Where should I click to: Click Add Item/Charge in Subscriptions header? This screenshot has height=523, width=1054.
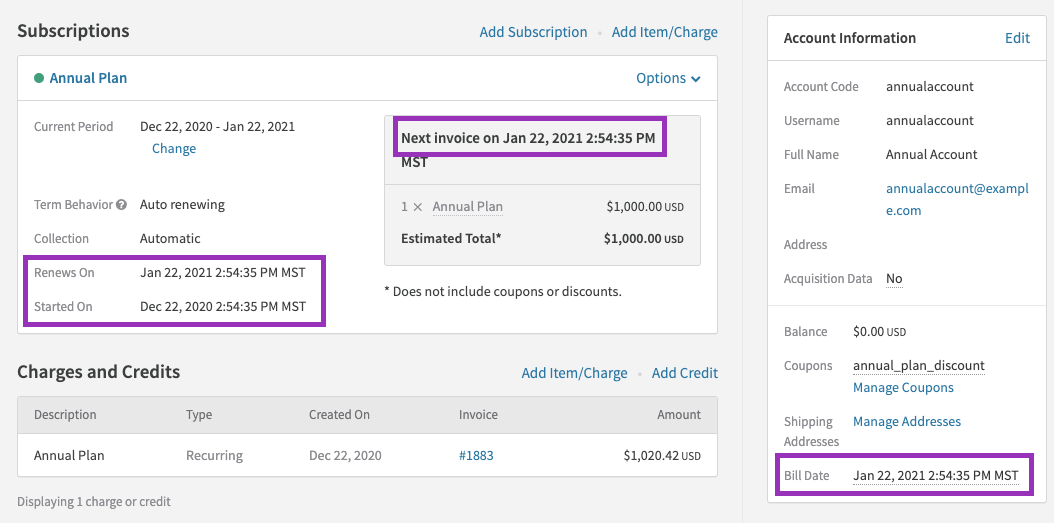click(x=664, y=32)
